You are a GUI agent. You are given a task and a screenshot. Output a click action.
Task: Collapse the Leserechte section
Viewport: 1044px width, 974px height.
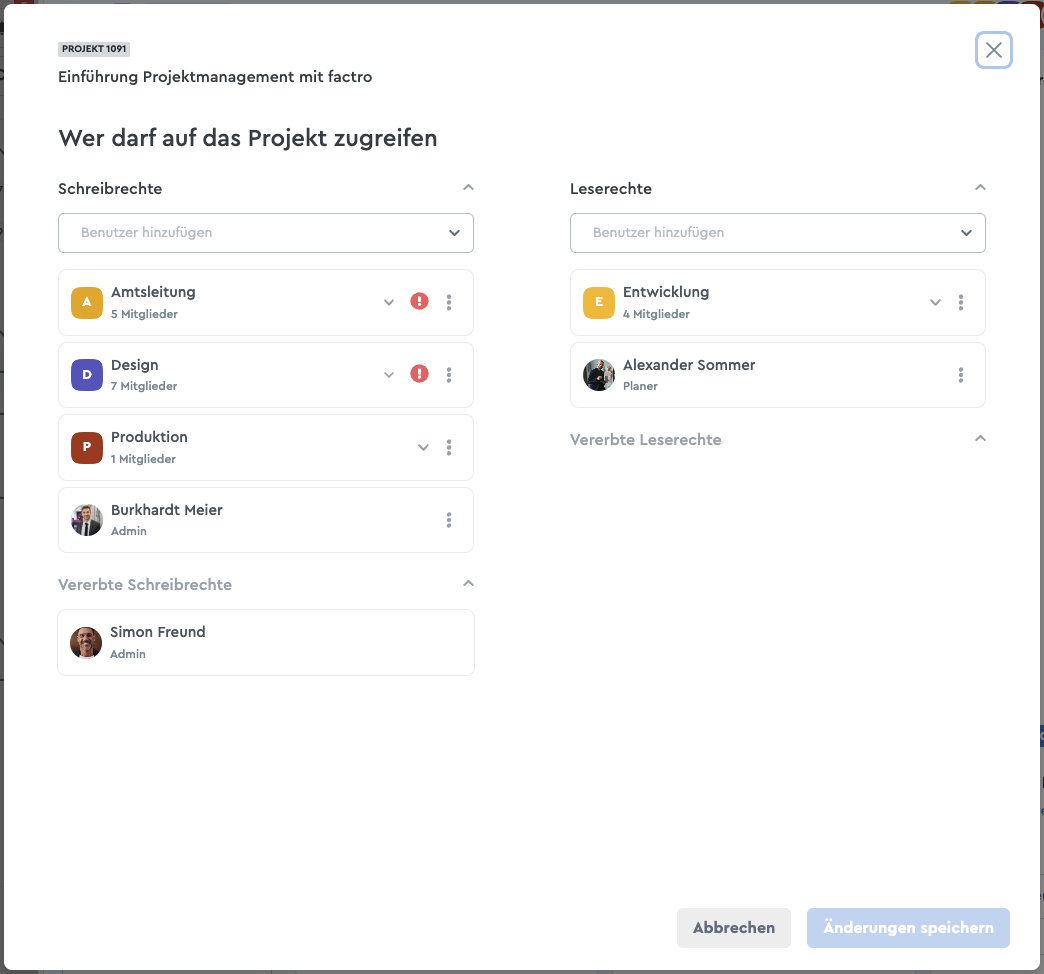[x=980, y=188]
